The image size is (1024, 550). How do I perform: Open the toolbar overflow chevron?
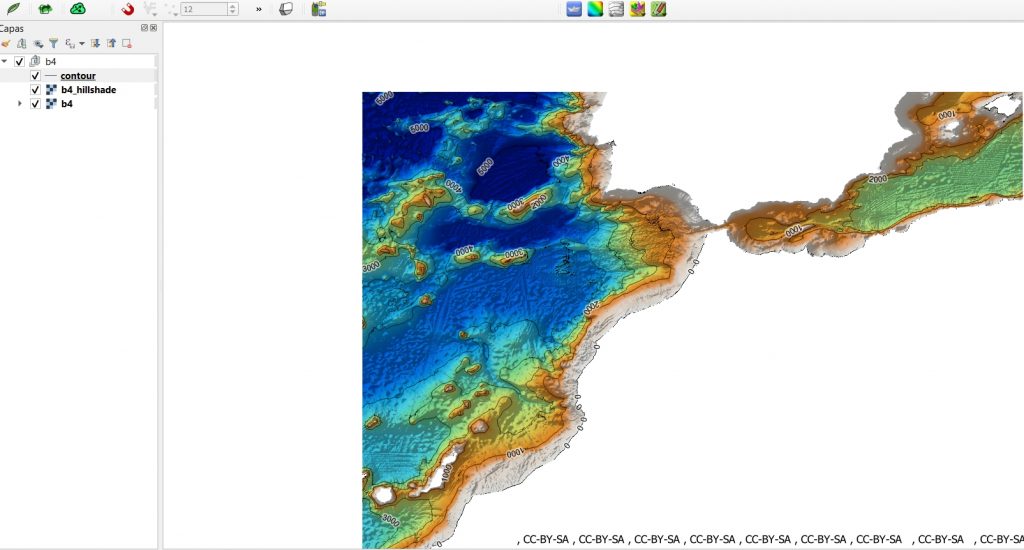point(259,9)
